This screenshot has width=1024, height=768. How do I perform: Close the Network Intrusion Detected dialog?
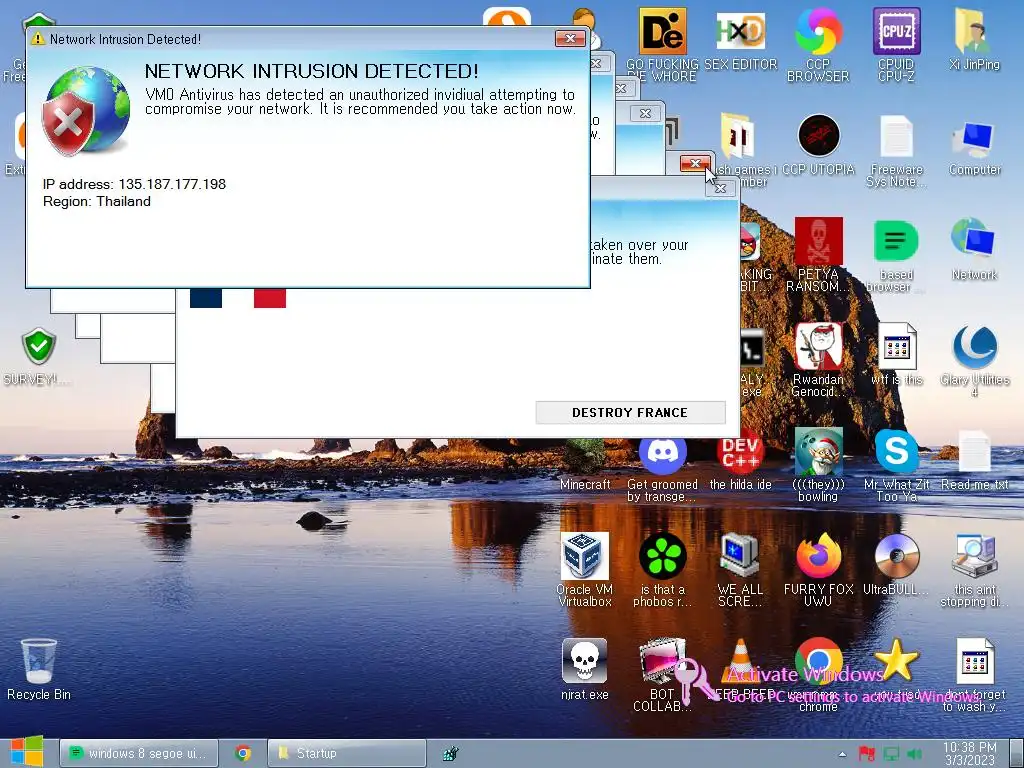point(570,39)
